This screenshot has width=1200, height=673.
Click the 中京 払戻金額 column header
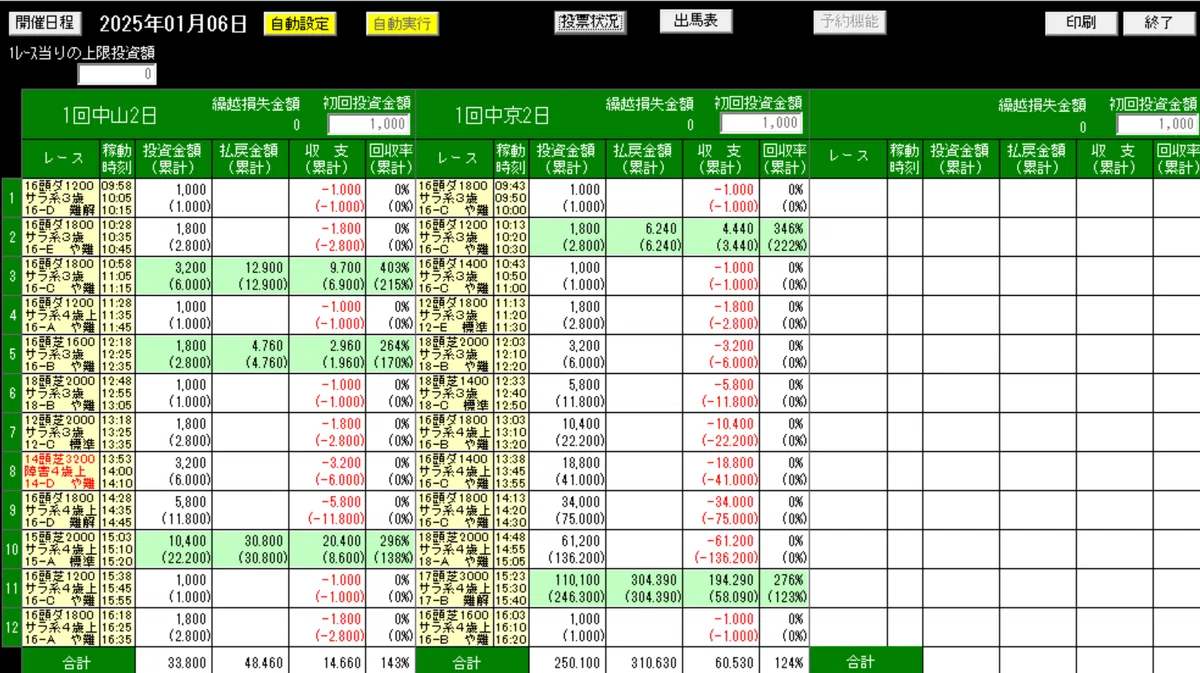tap(646, 158)
